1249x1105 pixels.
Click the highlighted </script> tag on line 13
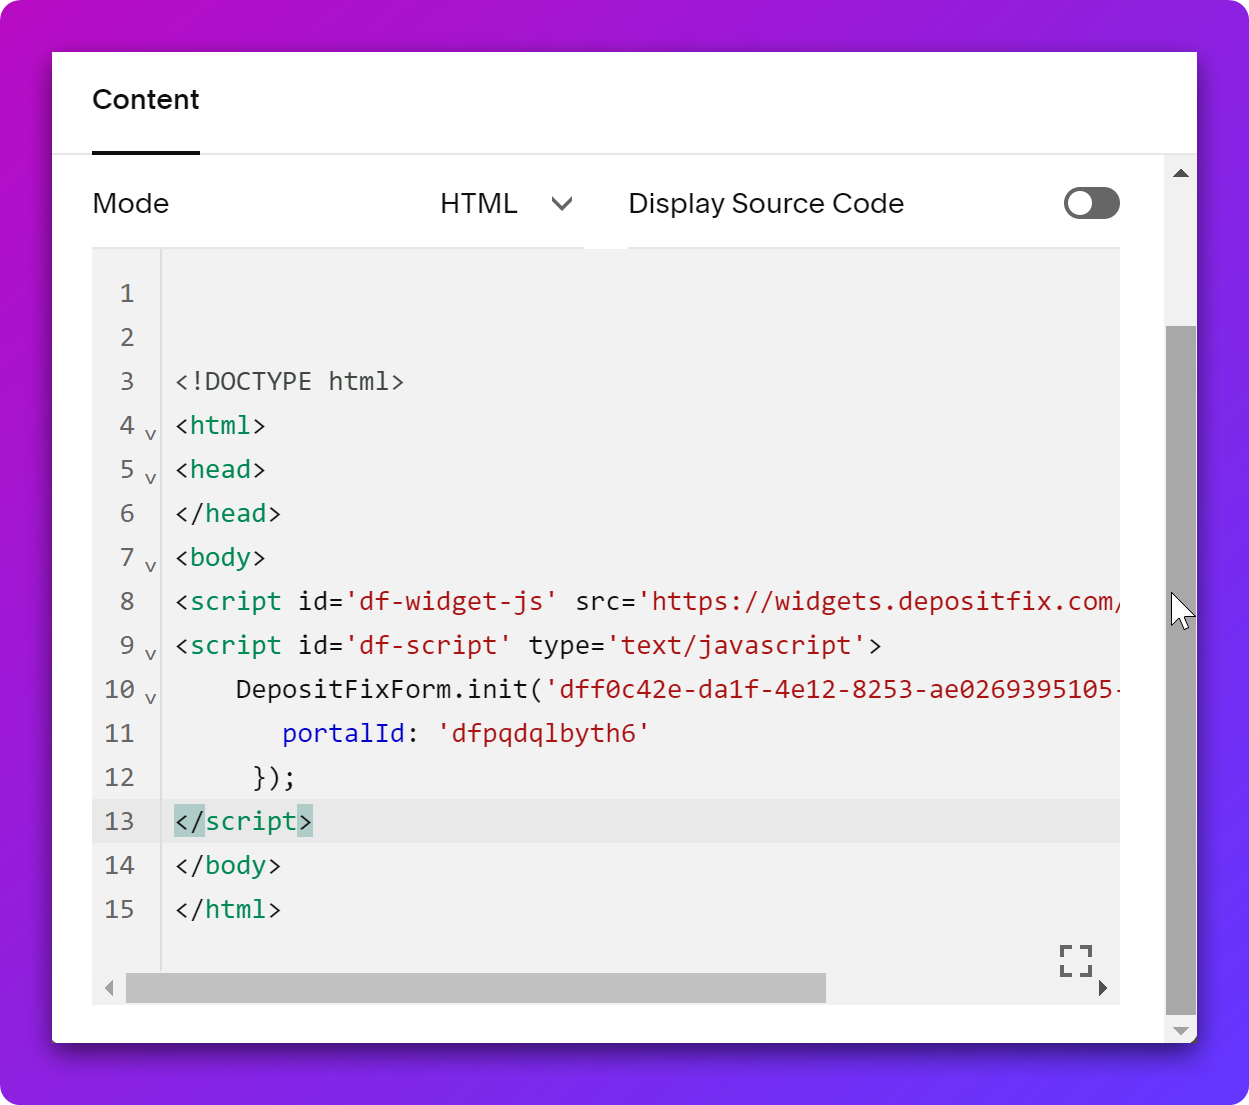click(243, 821)
